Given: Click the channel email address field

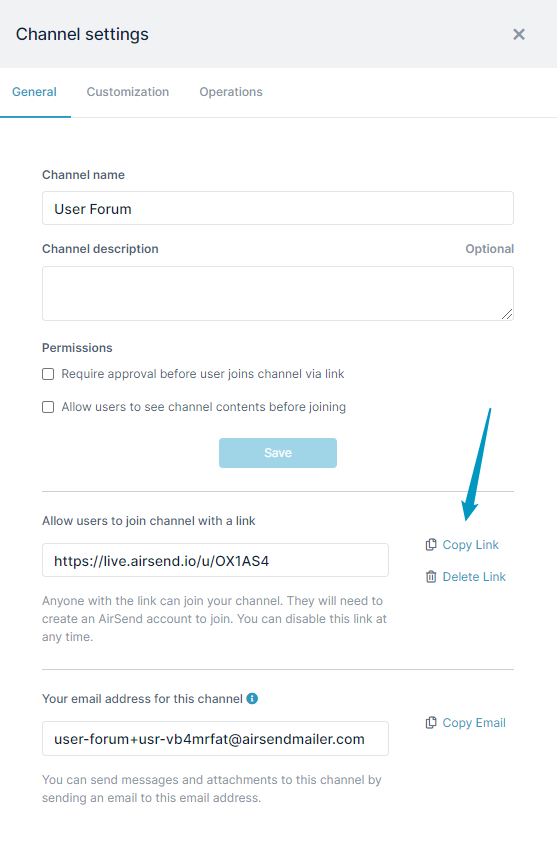Looking at the screenshot, I should point(215,738).
